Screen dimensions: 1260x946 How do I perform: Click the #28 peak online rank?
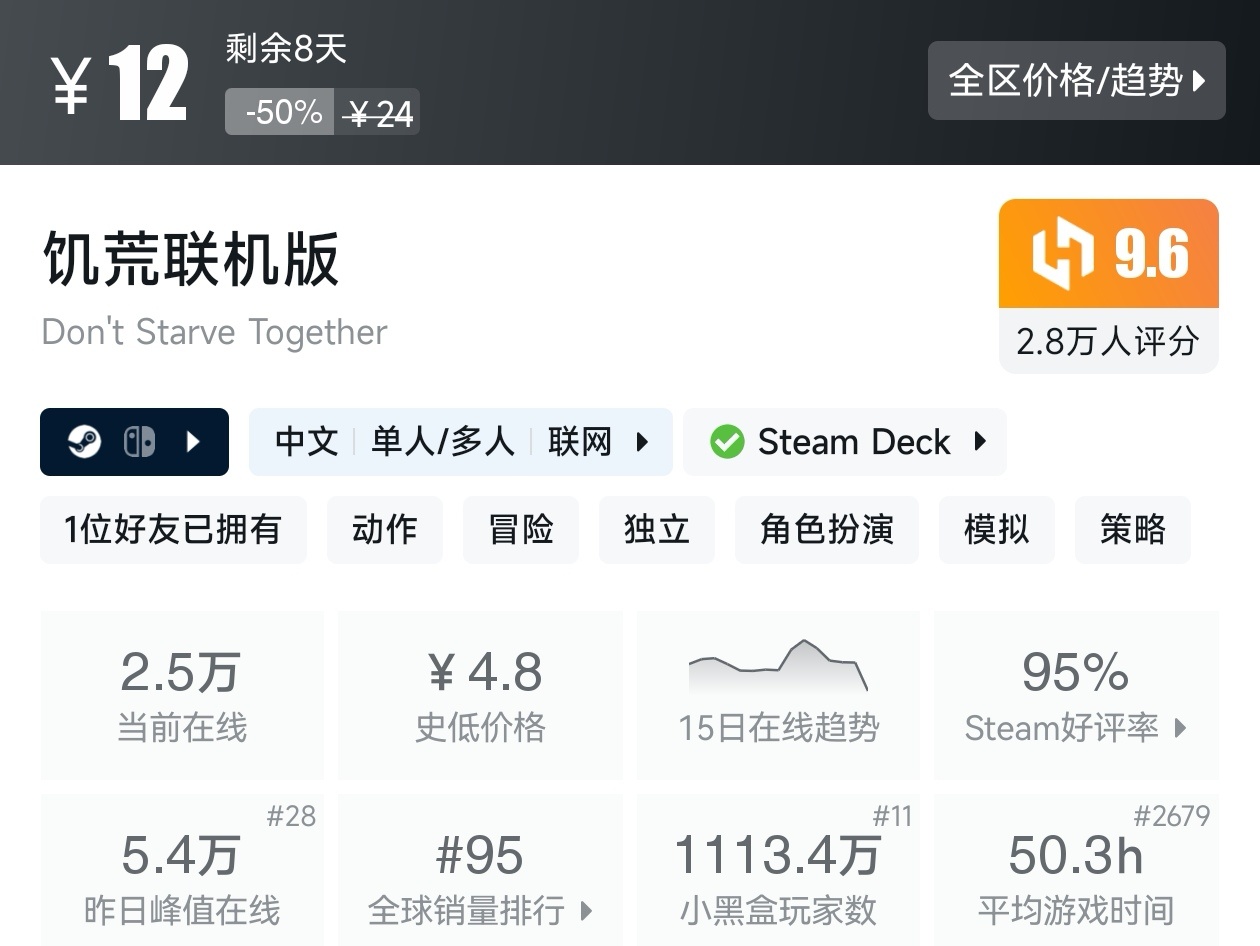291,816
